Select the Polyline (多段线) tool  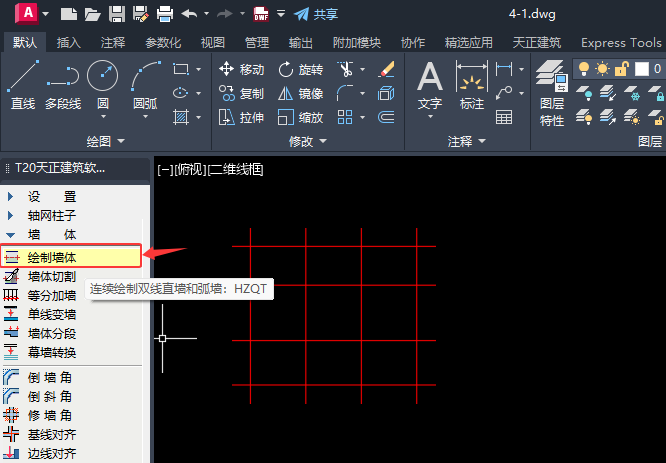[x=63, y=86]
